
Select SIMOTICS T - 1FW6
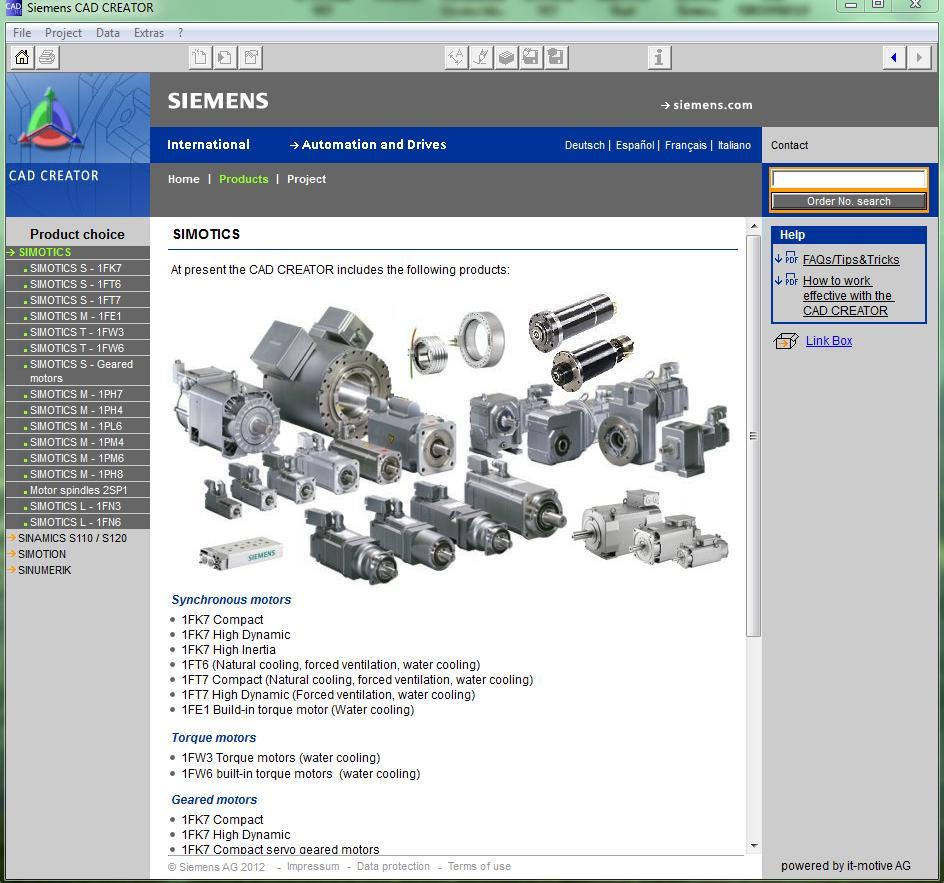coord(78,348)
